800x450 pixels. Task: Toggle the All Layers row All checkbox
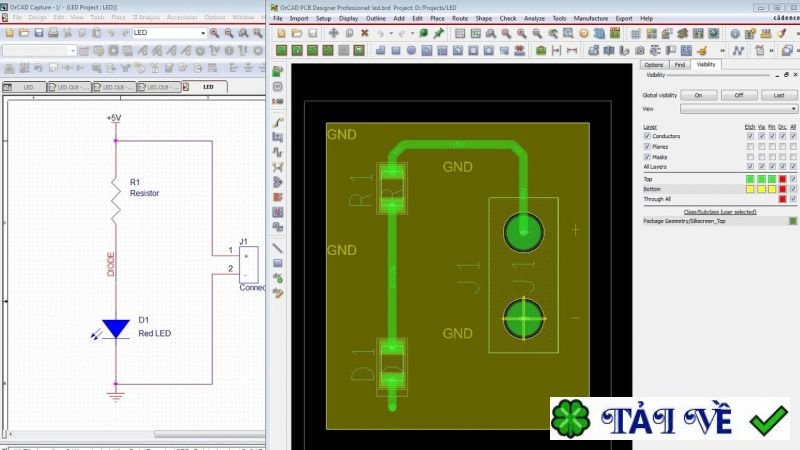(x=793, y=167)
